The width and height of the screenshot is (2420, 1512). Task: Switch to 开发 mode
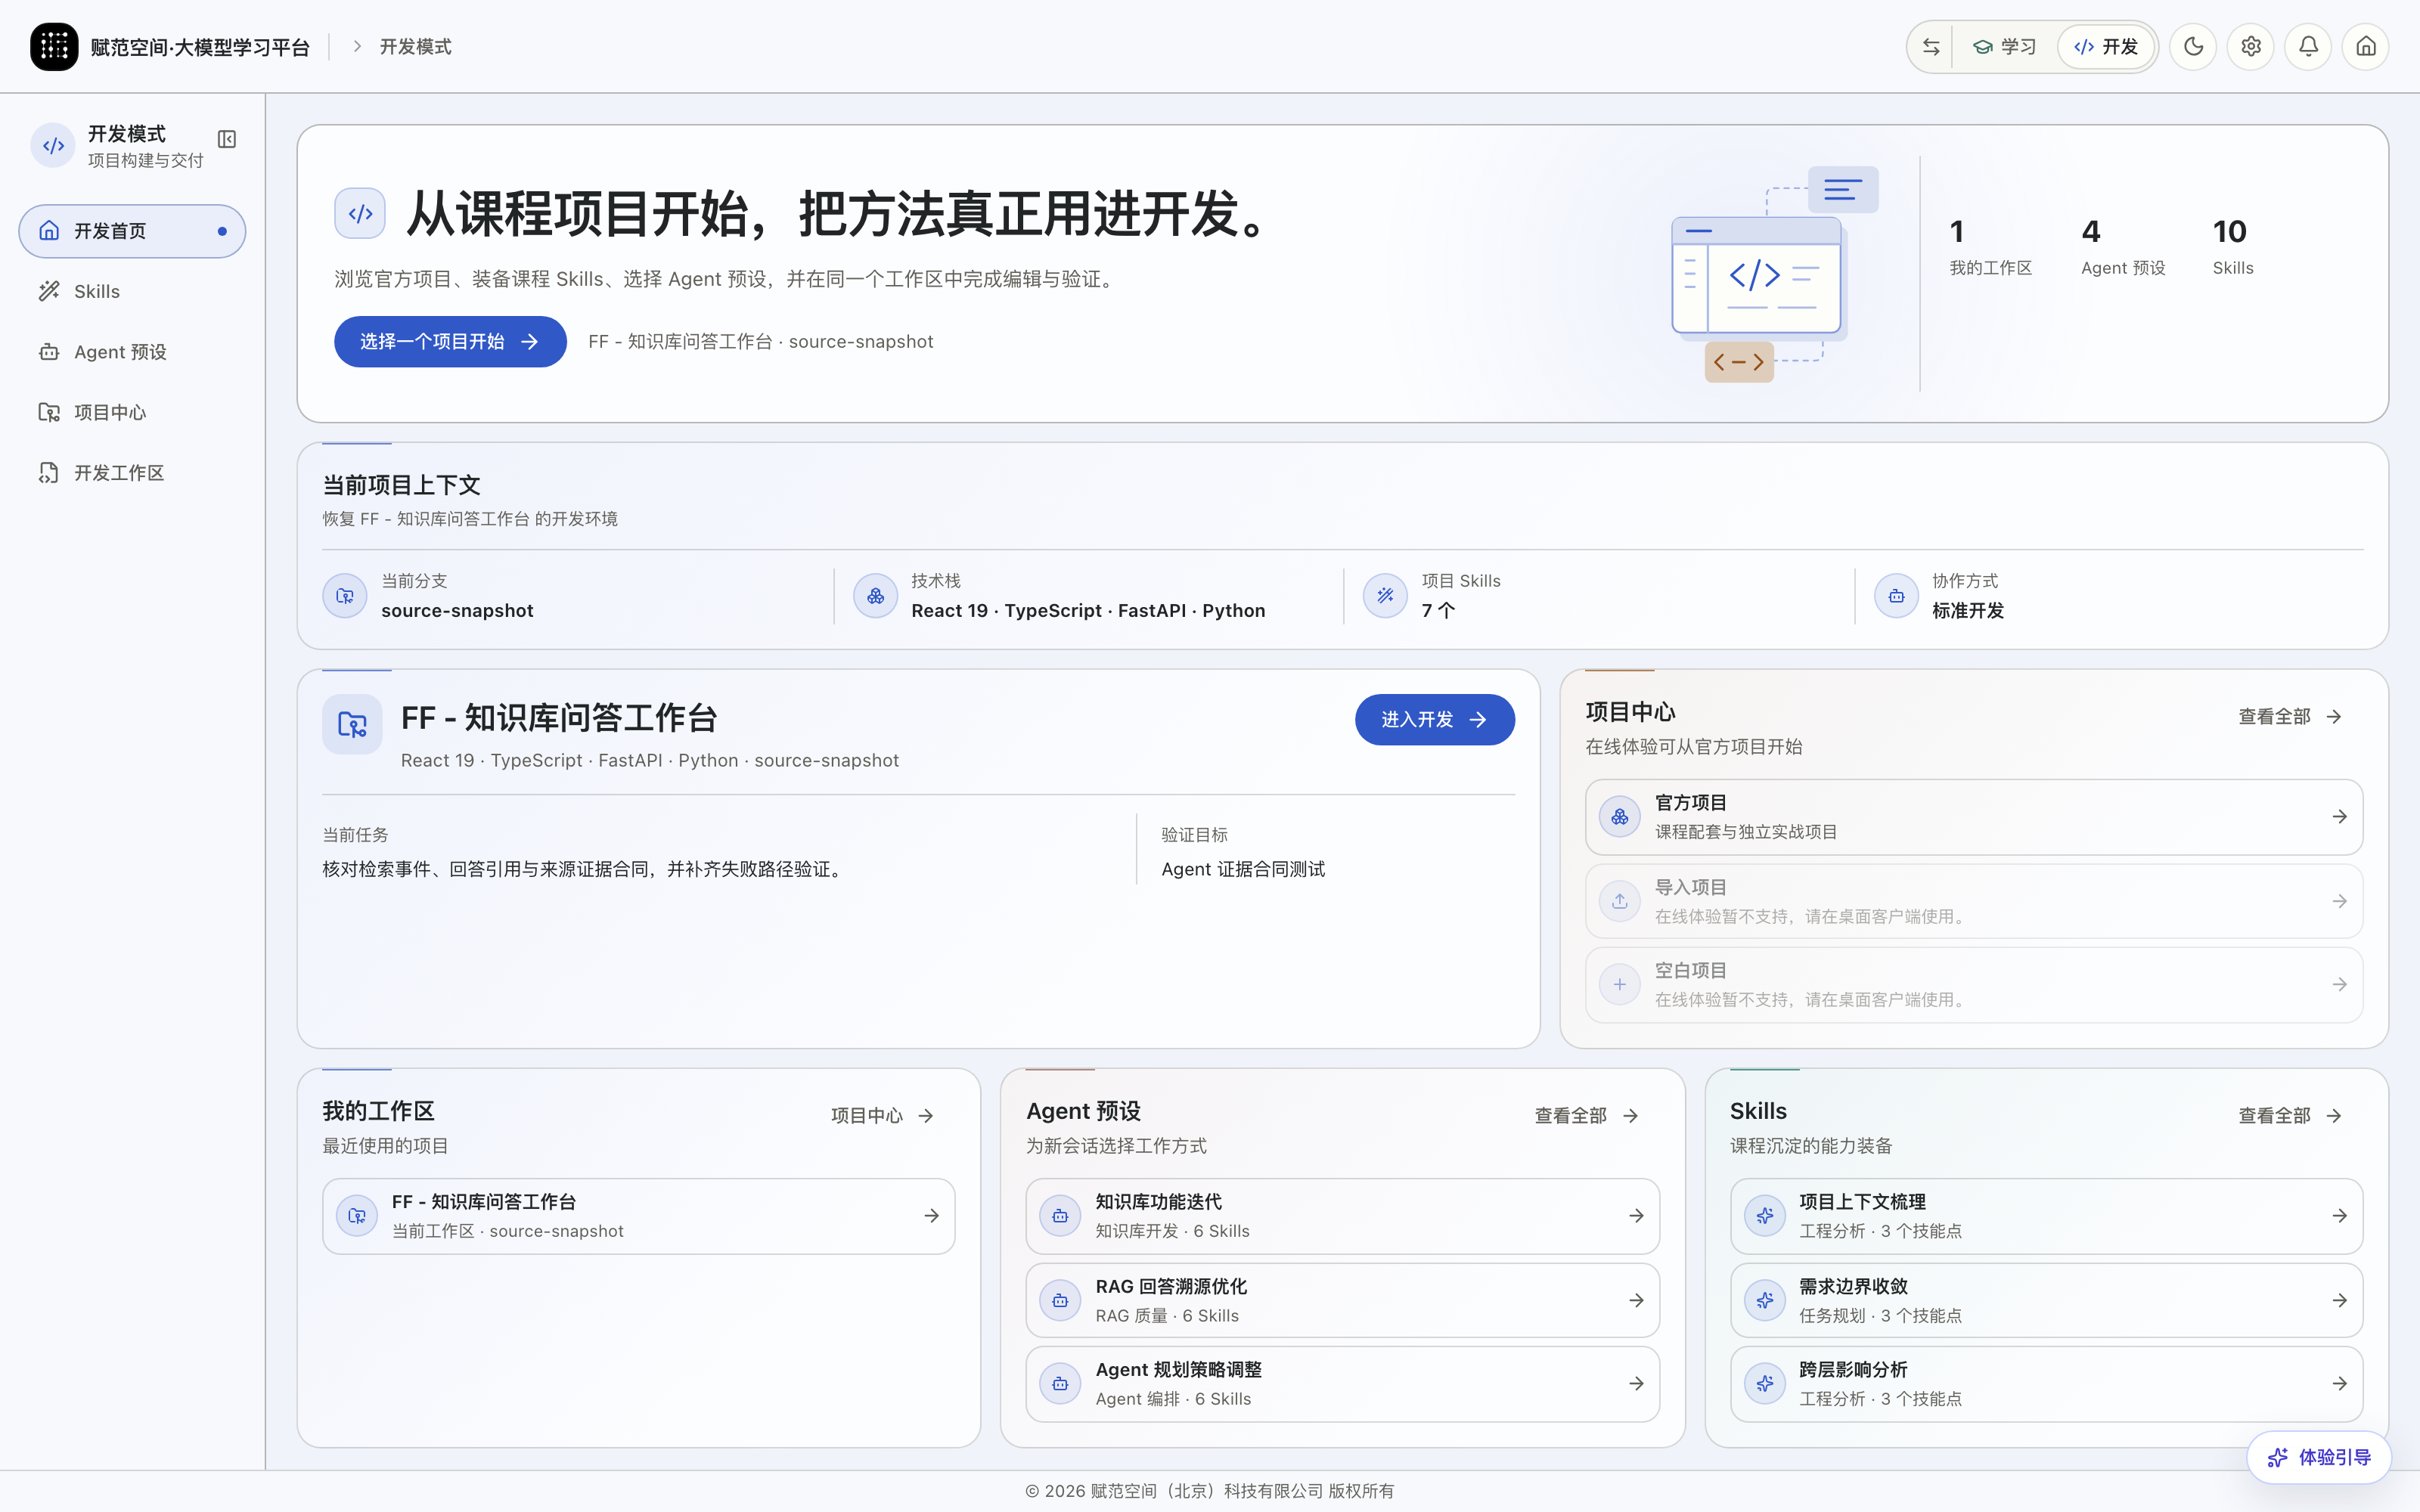(x=2106, y=47)
